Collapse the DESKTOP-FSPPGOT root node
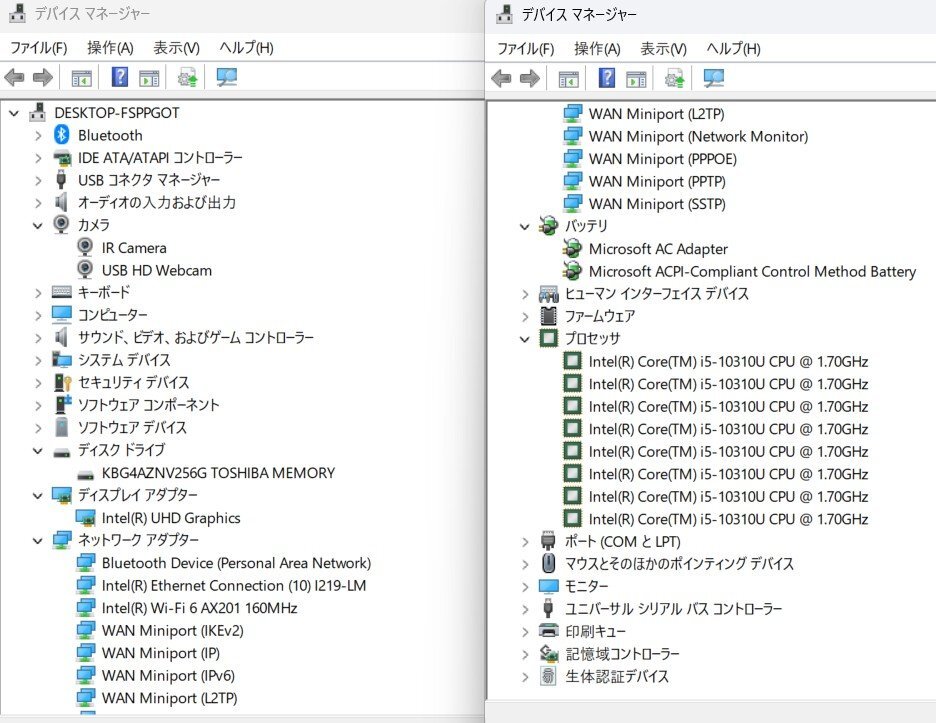Viewport: 936px width, 723px height. click(14, 113)
